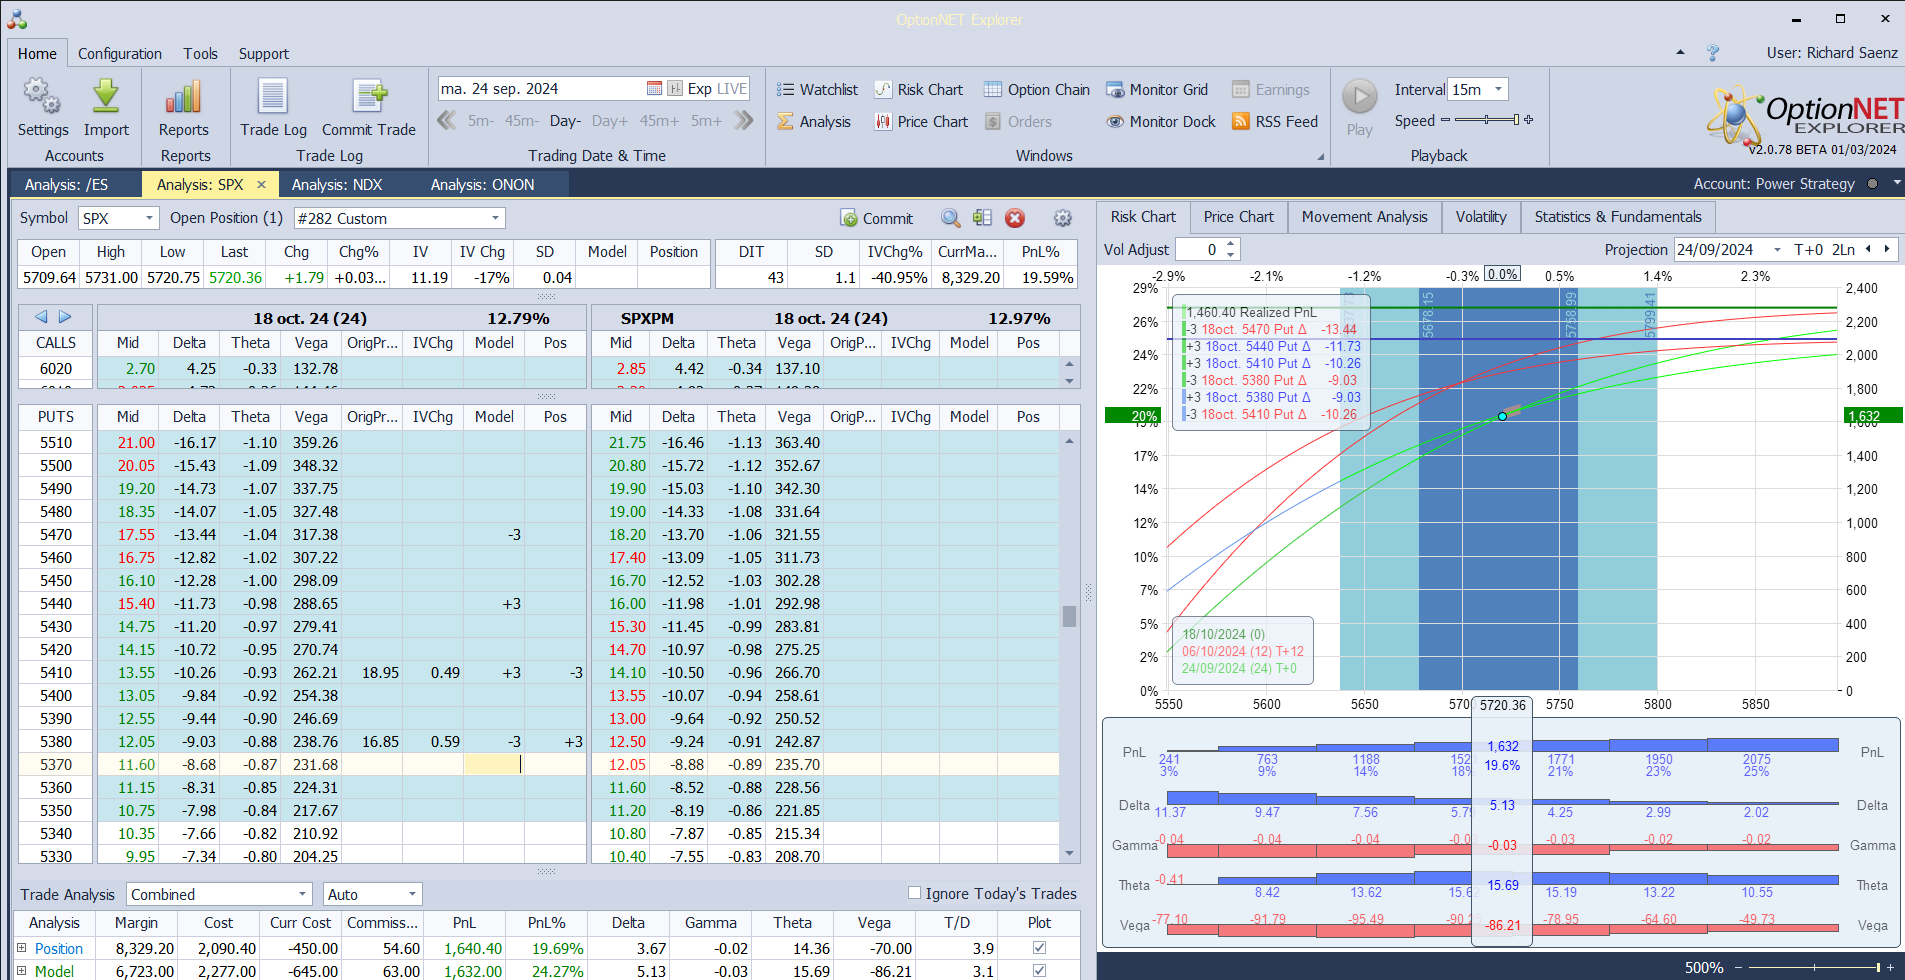Open the Tools ribbon tab
This screenshot has width=1905, height=980.
click(200, 53)
